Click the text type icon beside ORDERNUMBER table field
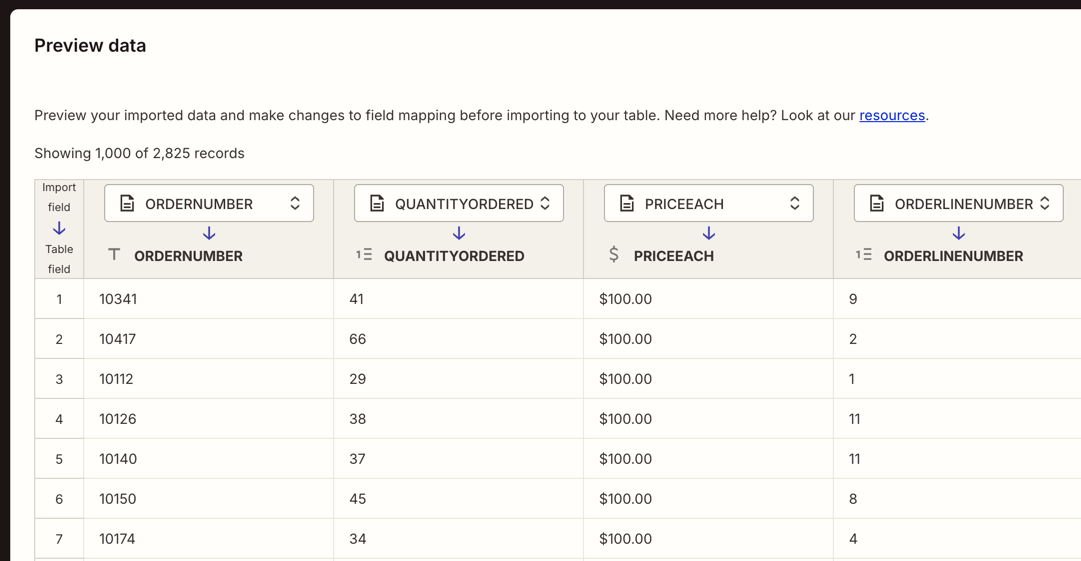The height and width of the screenshot is (561, 1081). [114, 255]
